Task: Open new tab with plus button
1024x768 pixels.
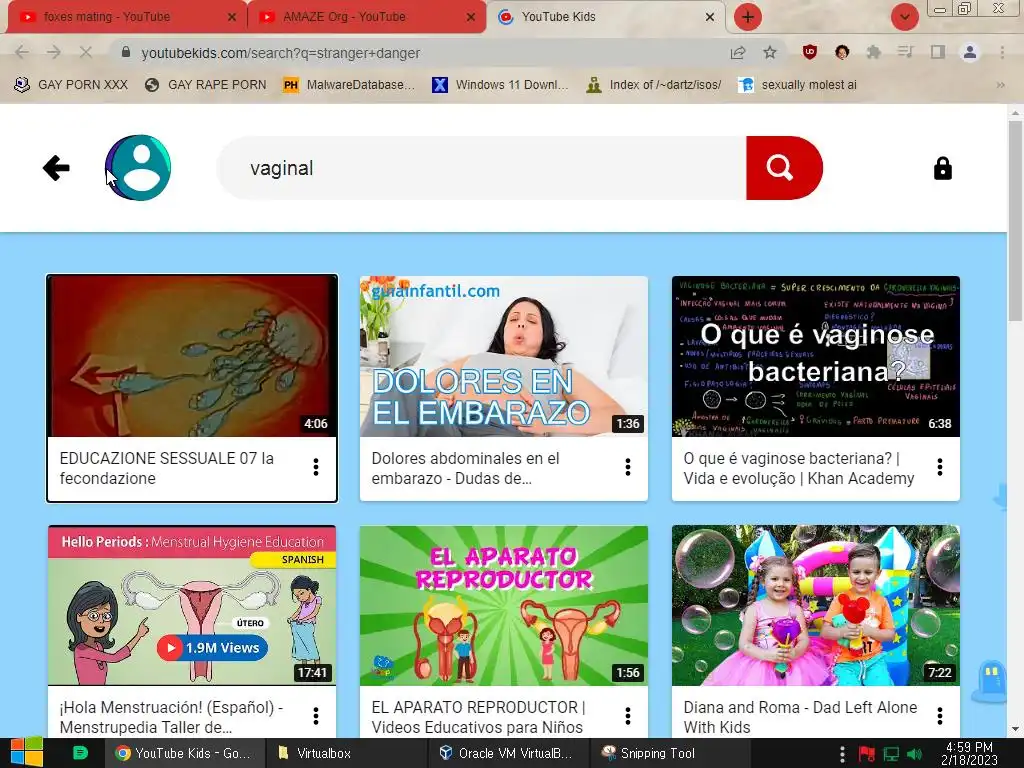Action: 748,17
